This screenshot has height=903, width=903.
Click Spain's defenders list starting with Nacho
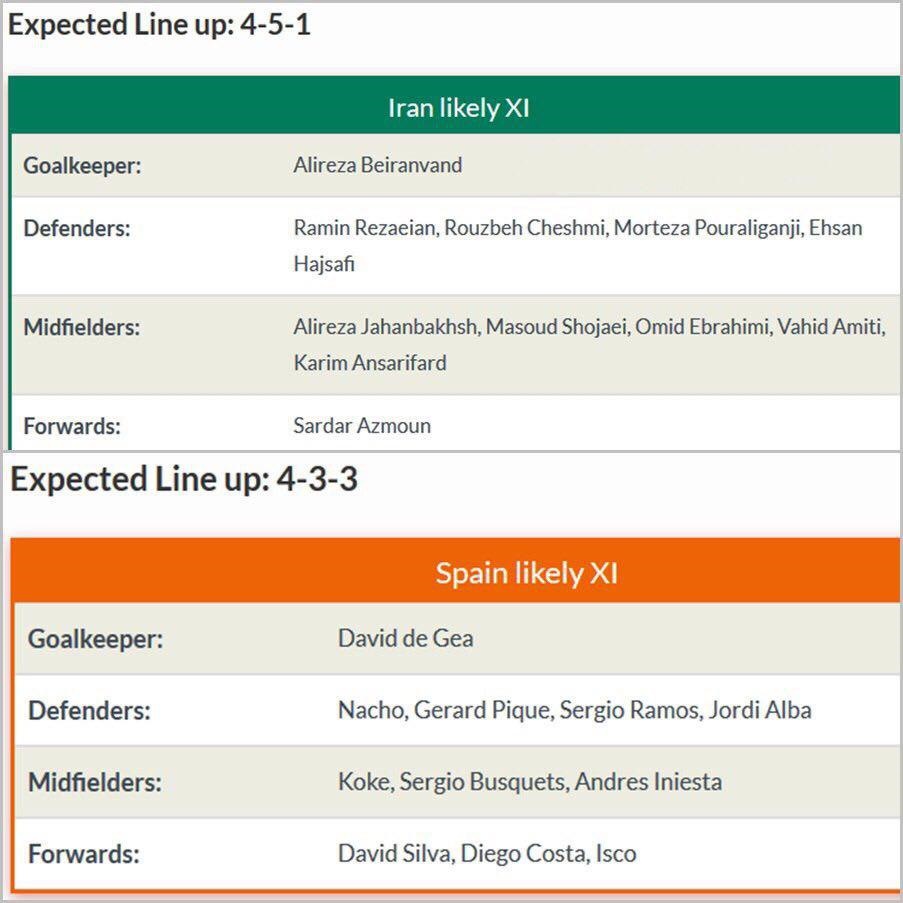tap(574, 711)
